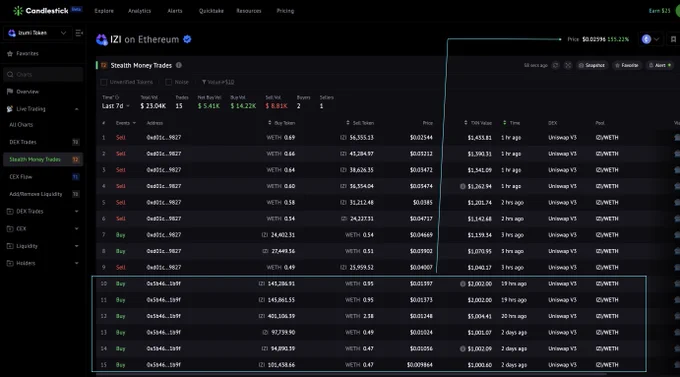Click the clock icon next to Time label

[117, 98]
